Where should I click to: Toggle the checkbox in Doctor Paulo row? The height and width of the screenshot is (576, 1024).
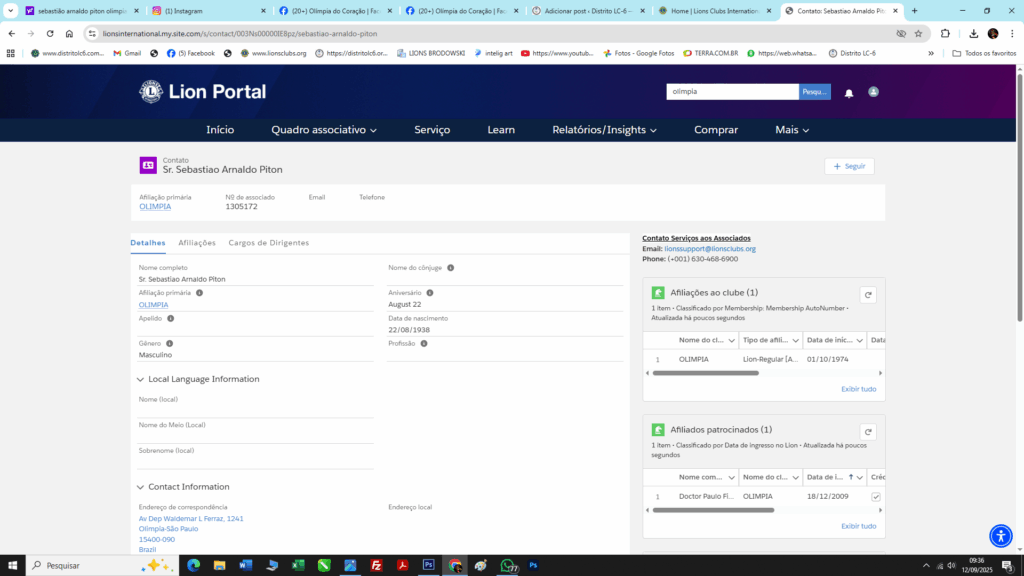(876, 497)
